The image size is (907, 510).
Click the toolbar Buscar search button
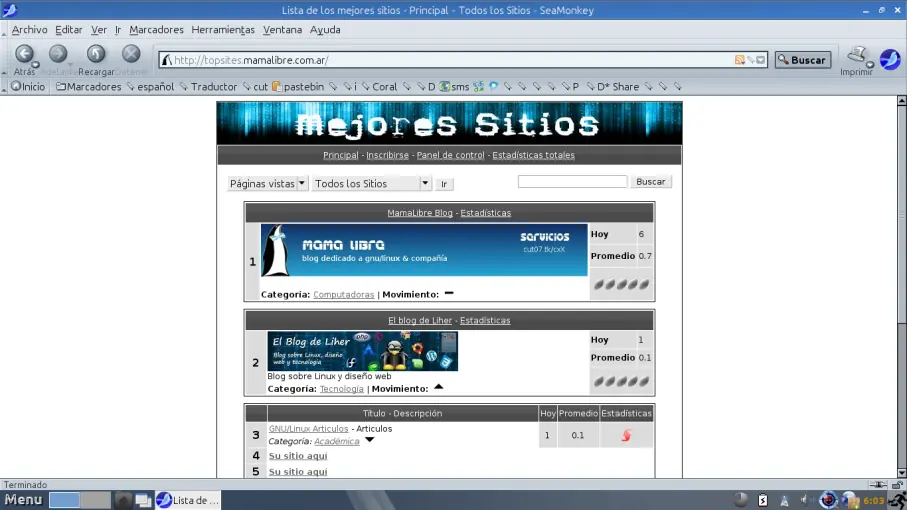pyautogui.click(x=803, y=60)
